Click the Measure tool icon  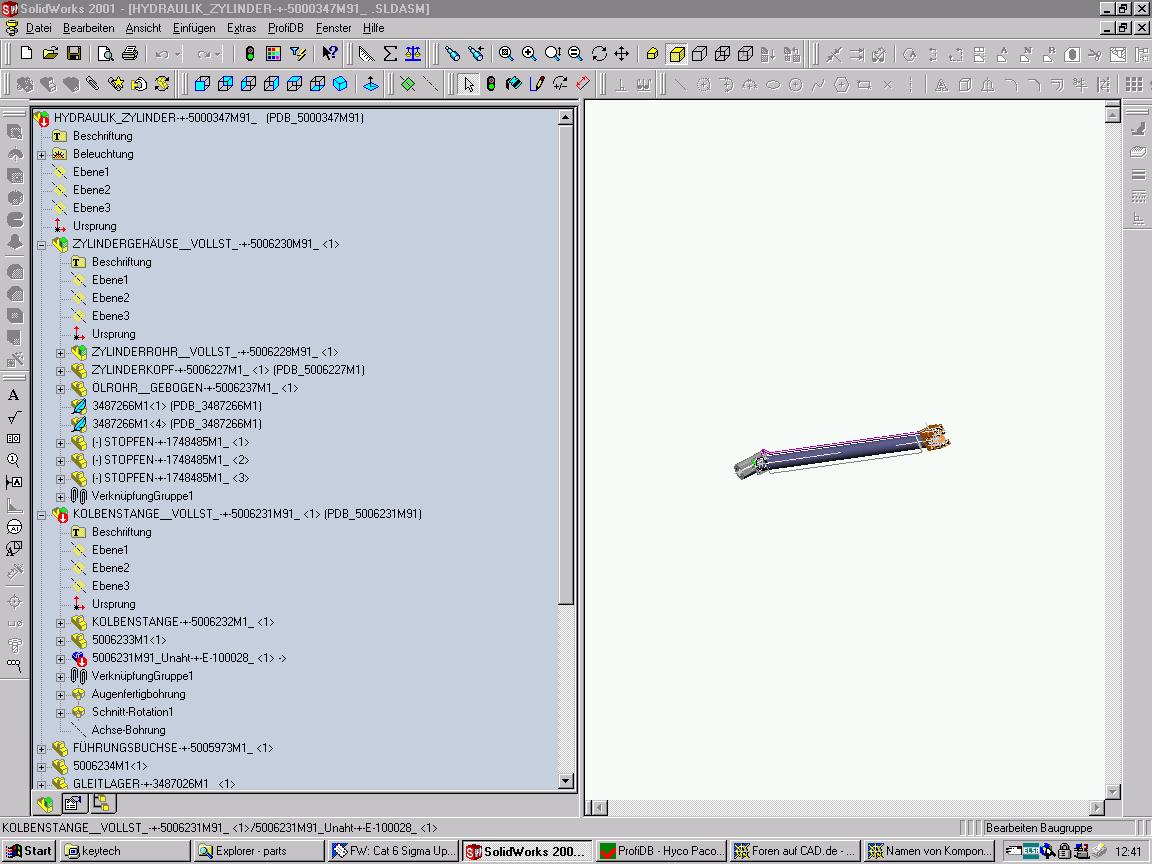[366, 54]
